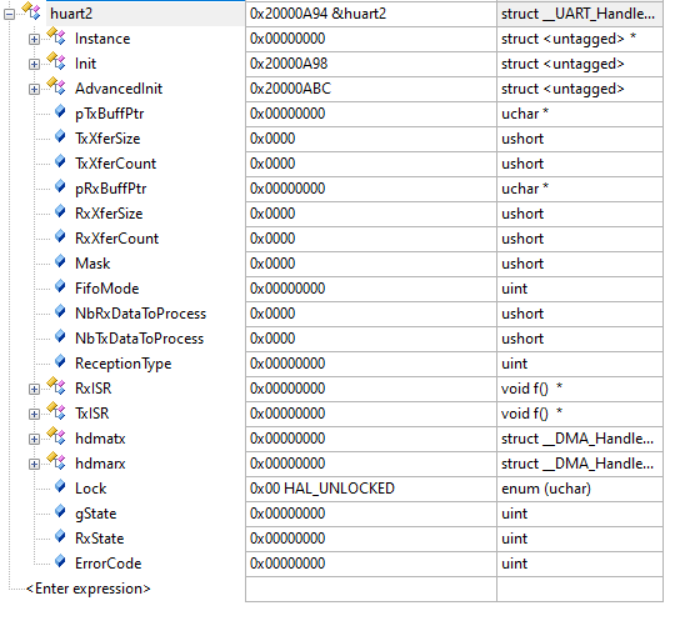The image size is (685, 630).
Task: Expand the hdmatx DMA handle node
Action: (x=34, y=439)
